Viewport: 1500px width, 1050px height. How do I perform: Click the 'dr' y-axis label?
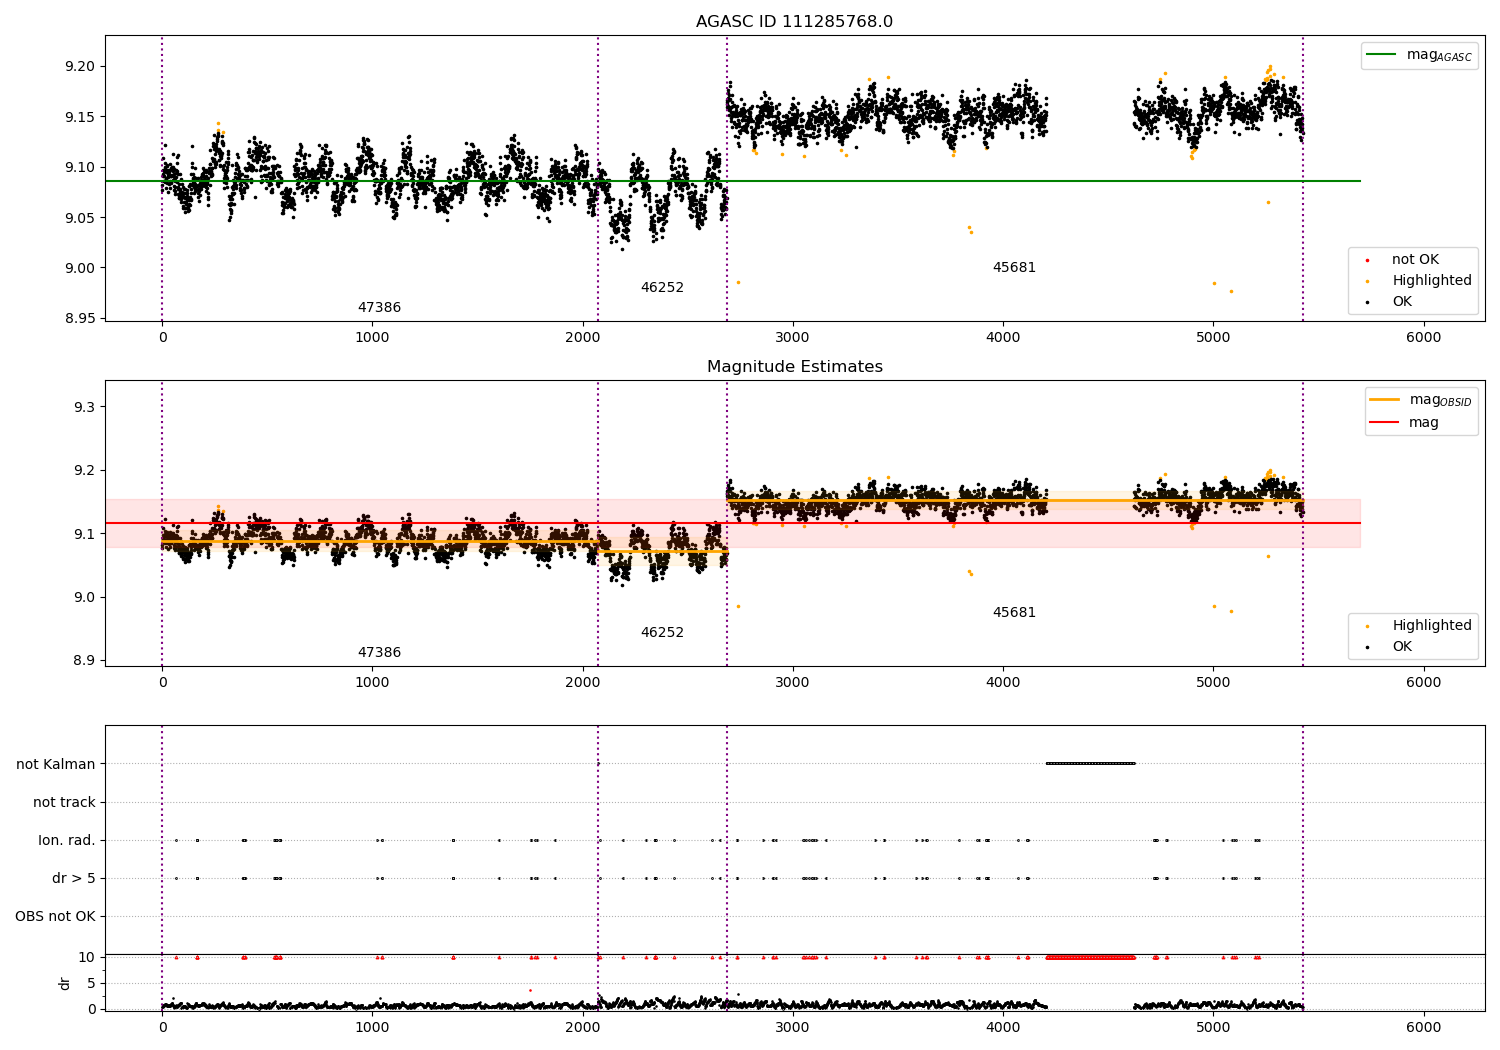coord(65,983)
